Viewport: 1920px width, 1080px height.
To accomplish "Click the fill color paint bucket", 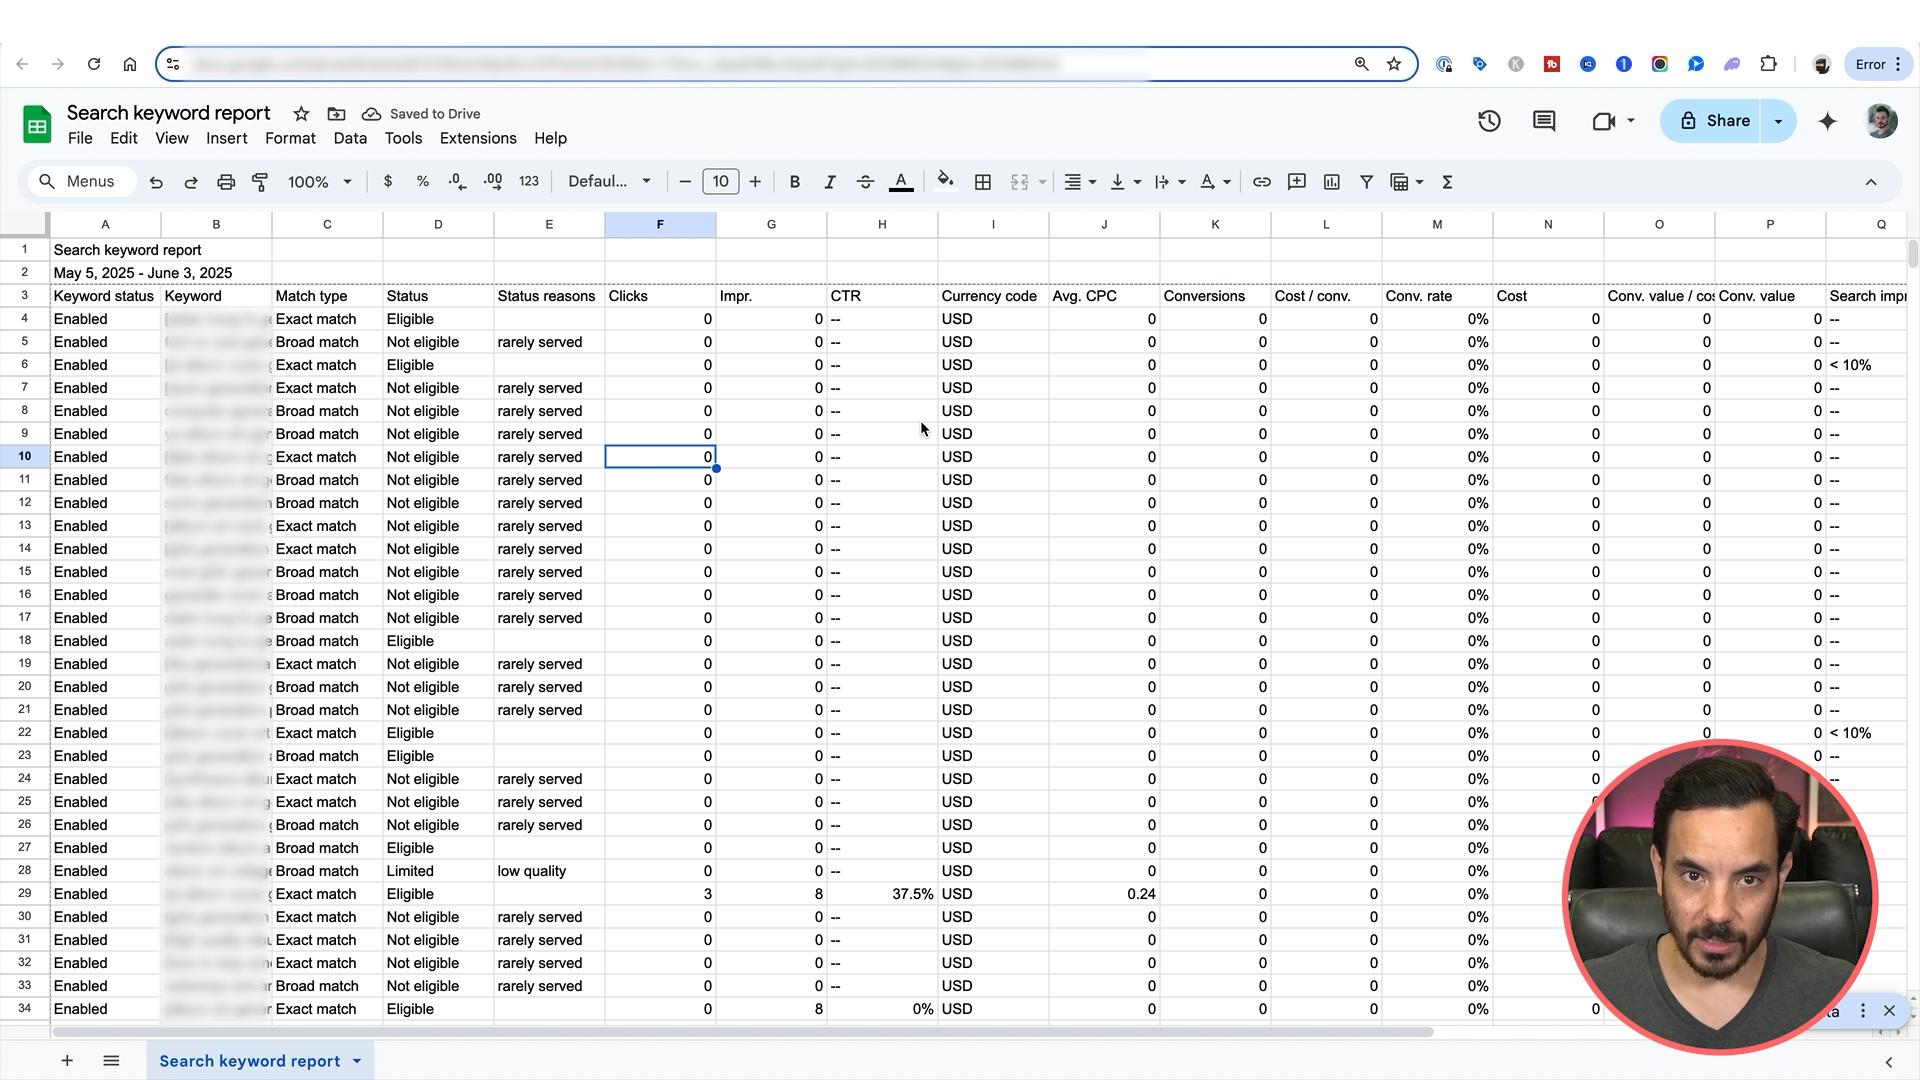I will pos(944,182).
